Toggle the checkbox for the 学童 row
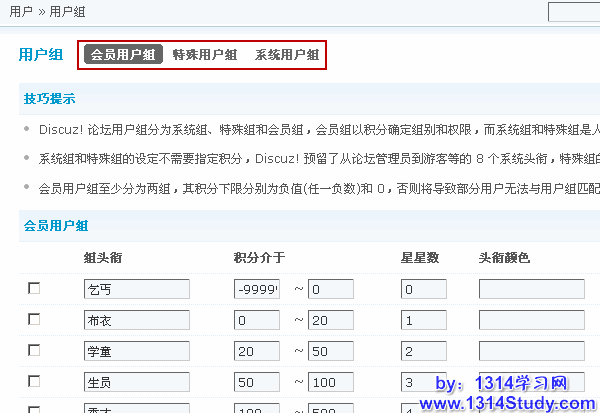Image resolution: width=600 pixels, height=413 pixels. click(34, 350)
